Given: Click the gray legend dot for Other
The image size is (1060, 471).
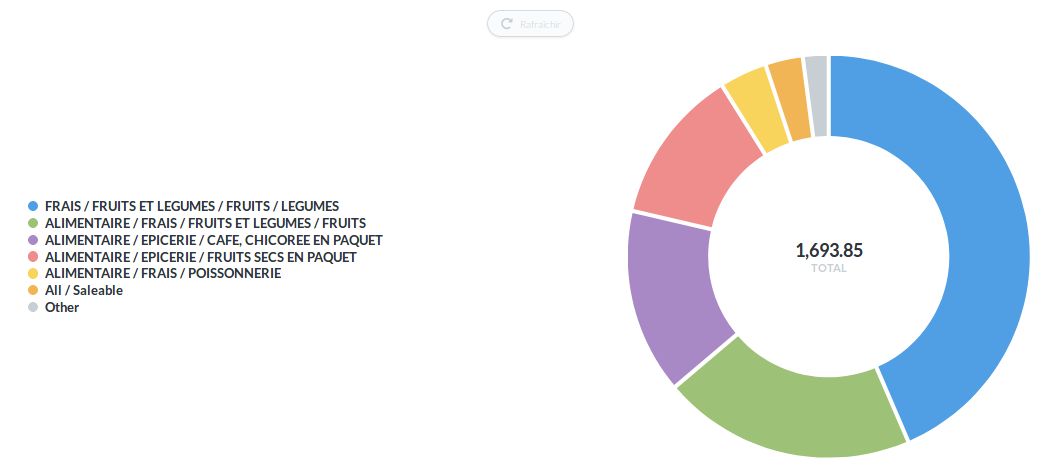Looking at the screenshot, I should [x=33, y=307].
